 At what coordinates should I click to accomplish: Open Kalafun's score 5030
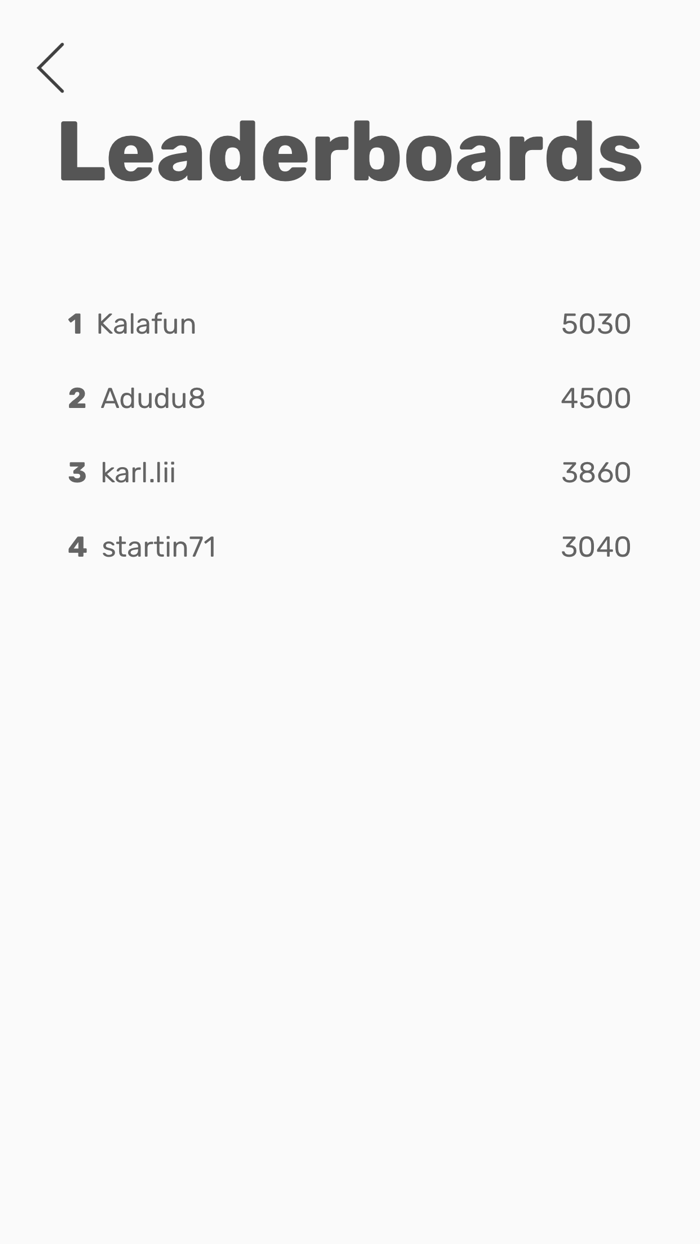pyautogui.click(x=597, y=323)
